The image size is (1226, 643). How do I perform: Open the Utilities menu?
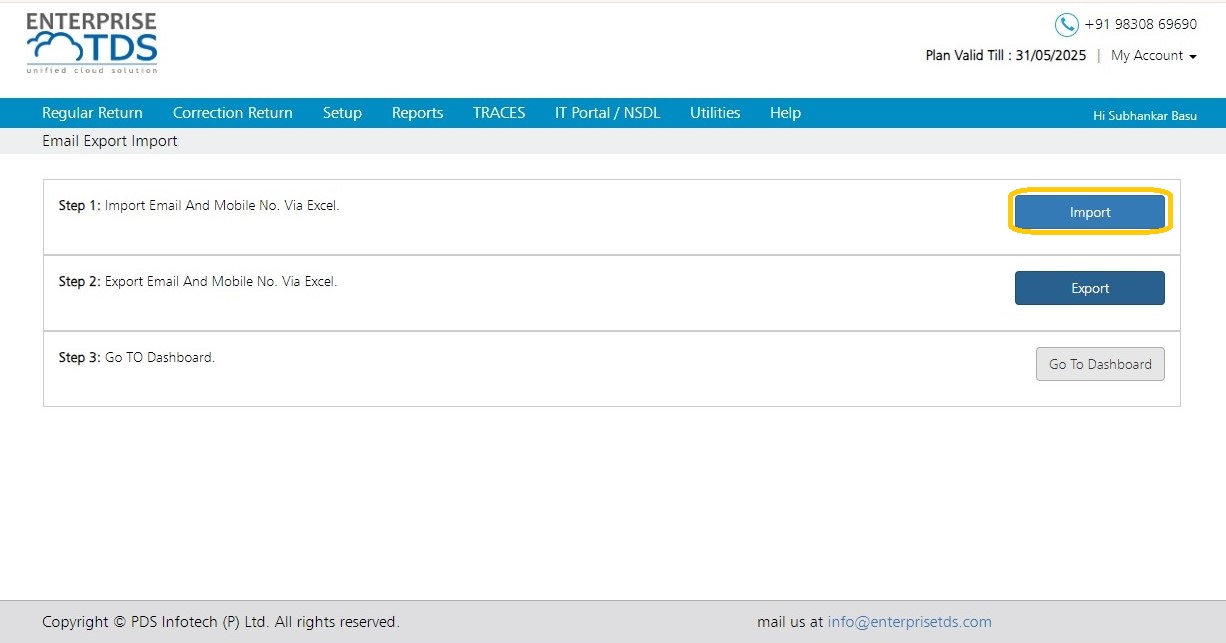(x=715, y=113)
